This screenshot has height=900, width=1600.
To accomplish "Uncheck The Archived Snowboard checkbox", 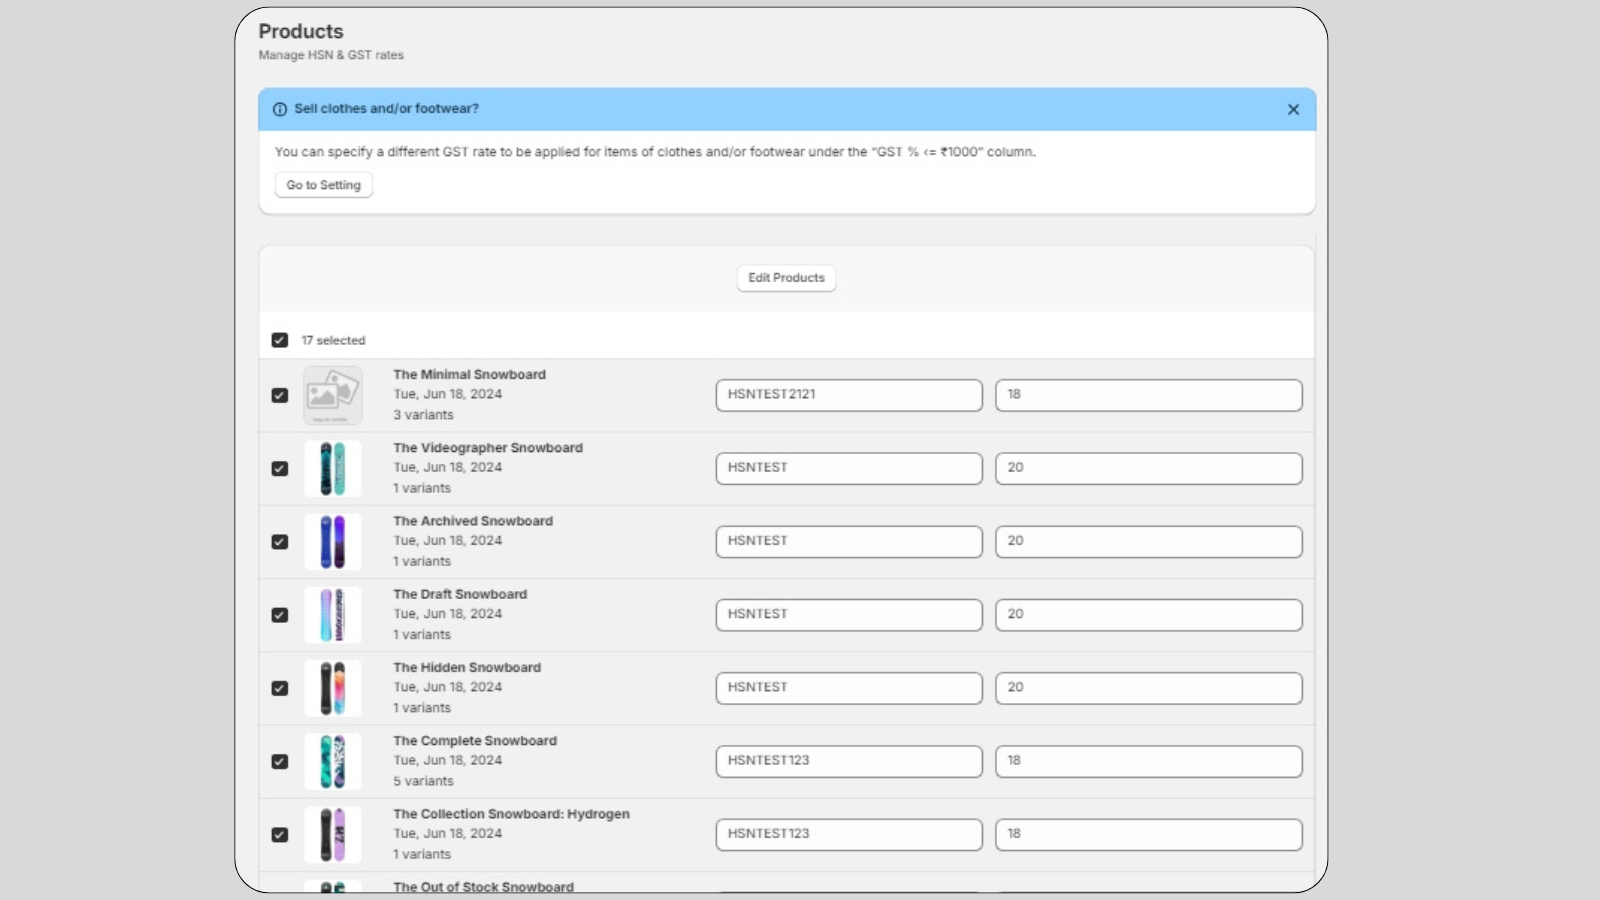I will pyautogui.click(x=280, y=541).
